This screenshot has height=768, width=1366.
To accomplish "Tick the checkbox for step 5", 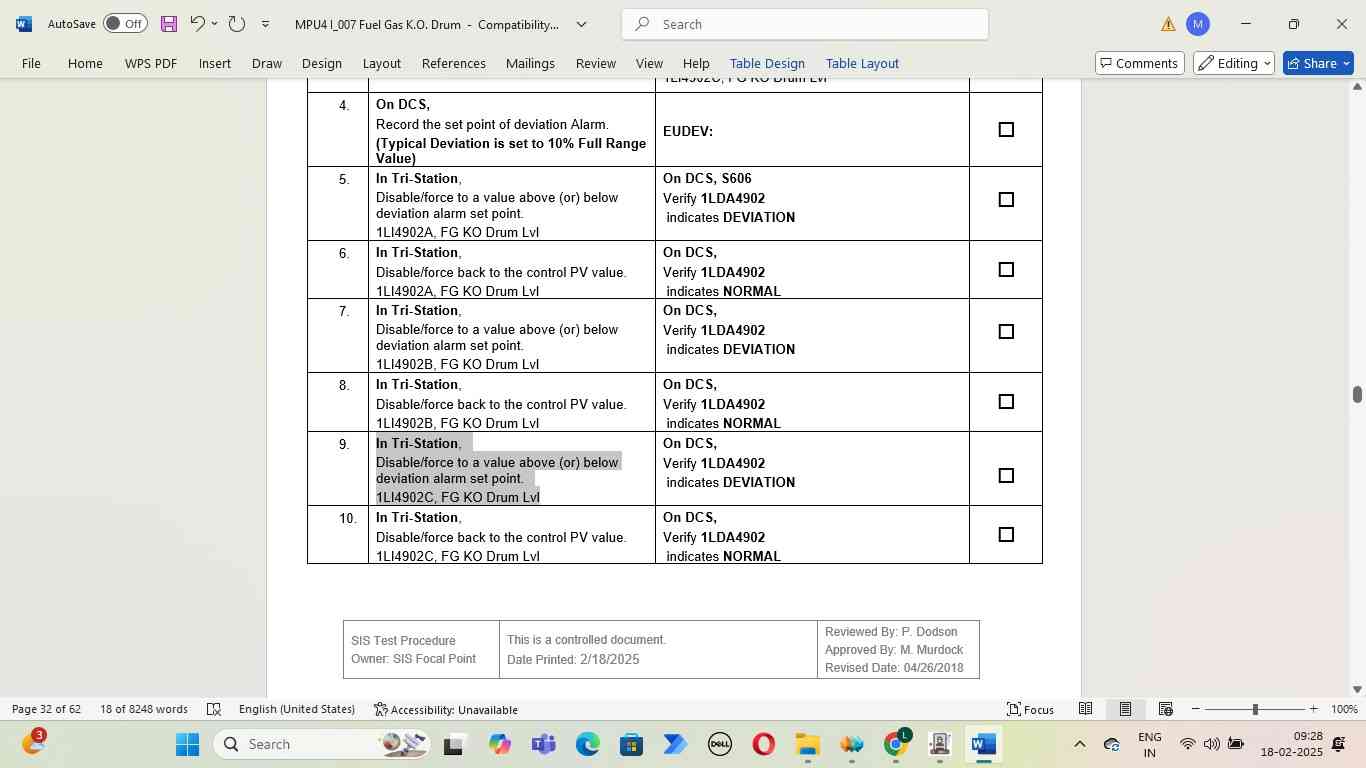I will (1006, 200).
